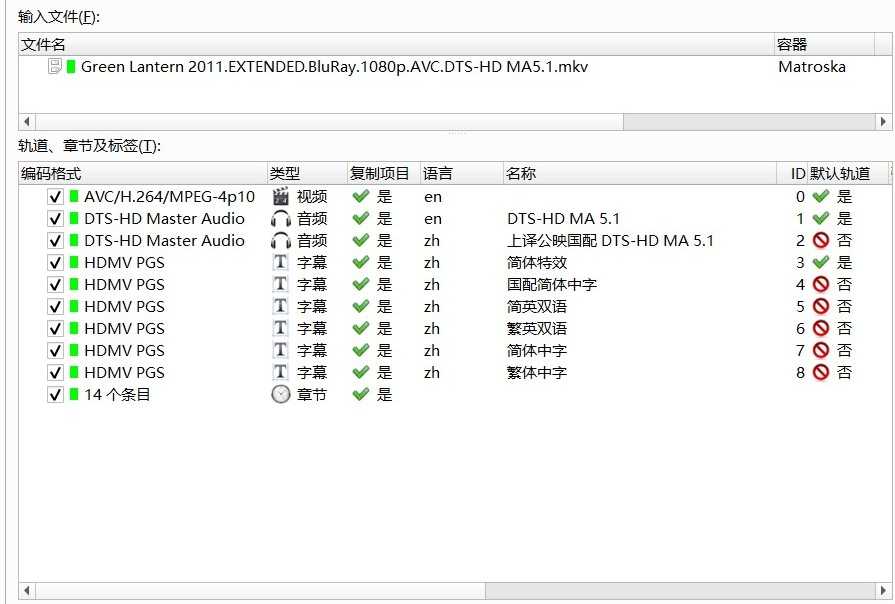Click the 编码格式 column header
Viewport: 895px width, 604px height.
pos(47,172)
